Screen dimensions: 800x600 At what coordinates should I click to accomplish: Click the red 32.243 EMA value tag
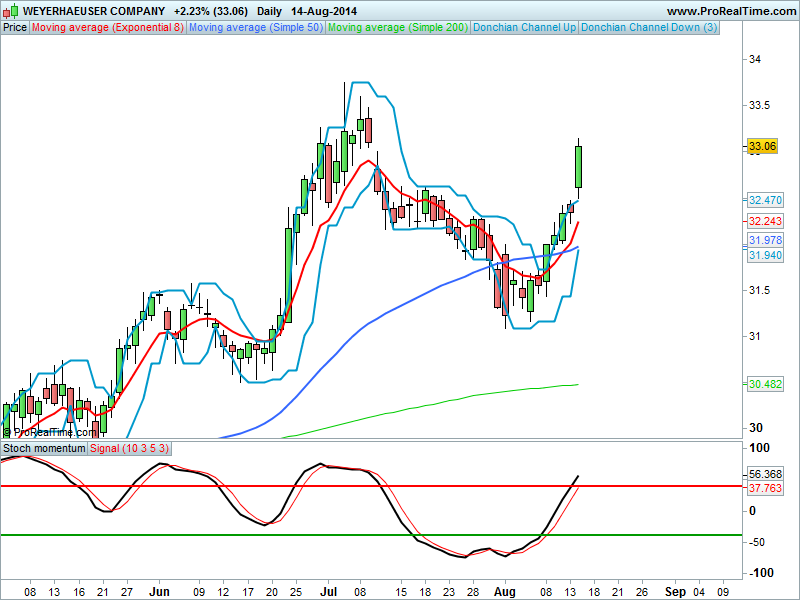click(x=765, y=221)
